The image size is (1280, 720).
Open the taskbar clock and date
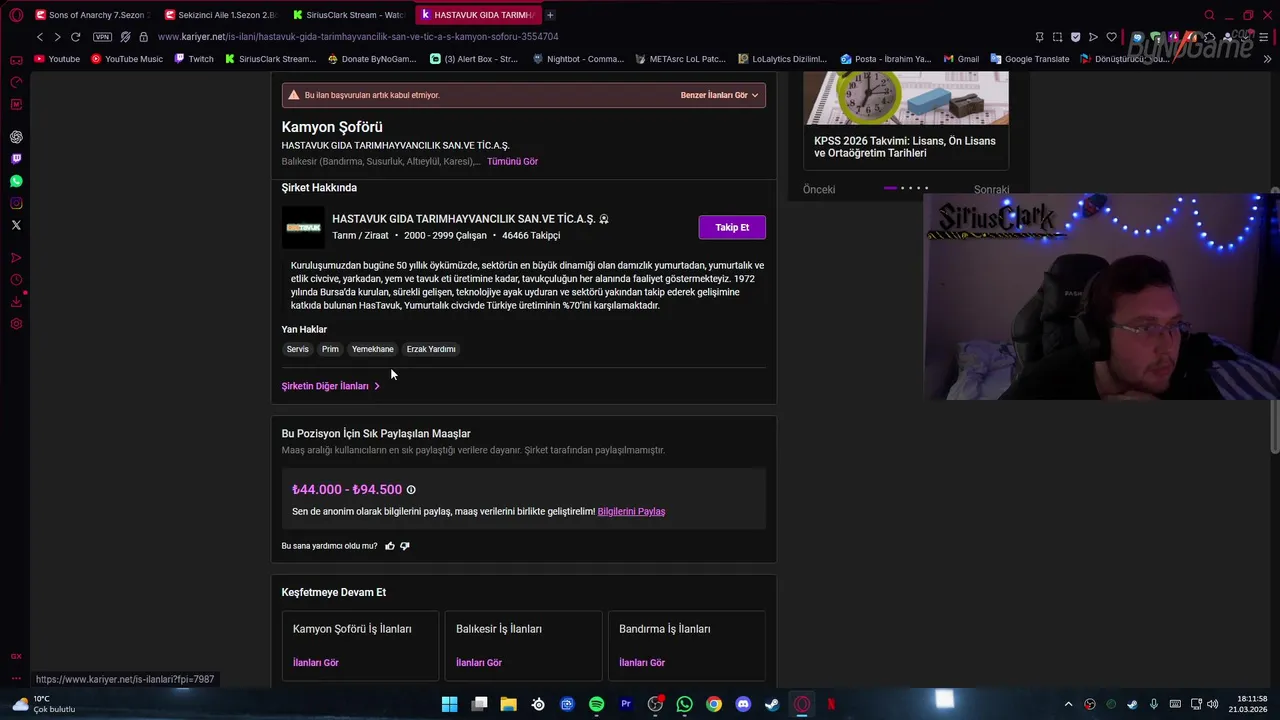[x=1250, y=704]
